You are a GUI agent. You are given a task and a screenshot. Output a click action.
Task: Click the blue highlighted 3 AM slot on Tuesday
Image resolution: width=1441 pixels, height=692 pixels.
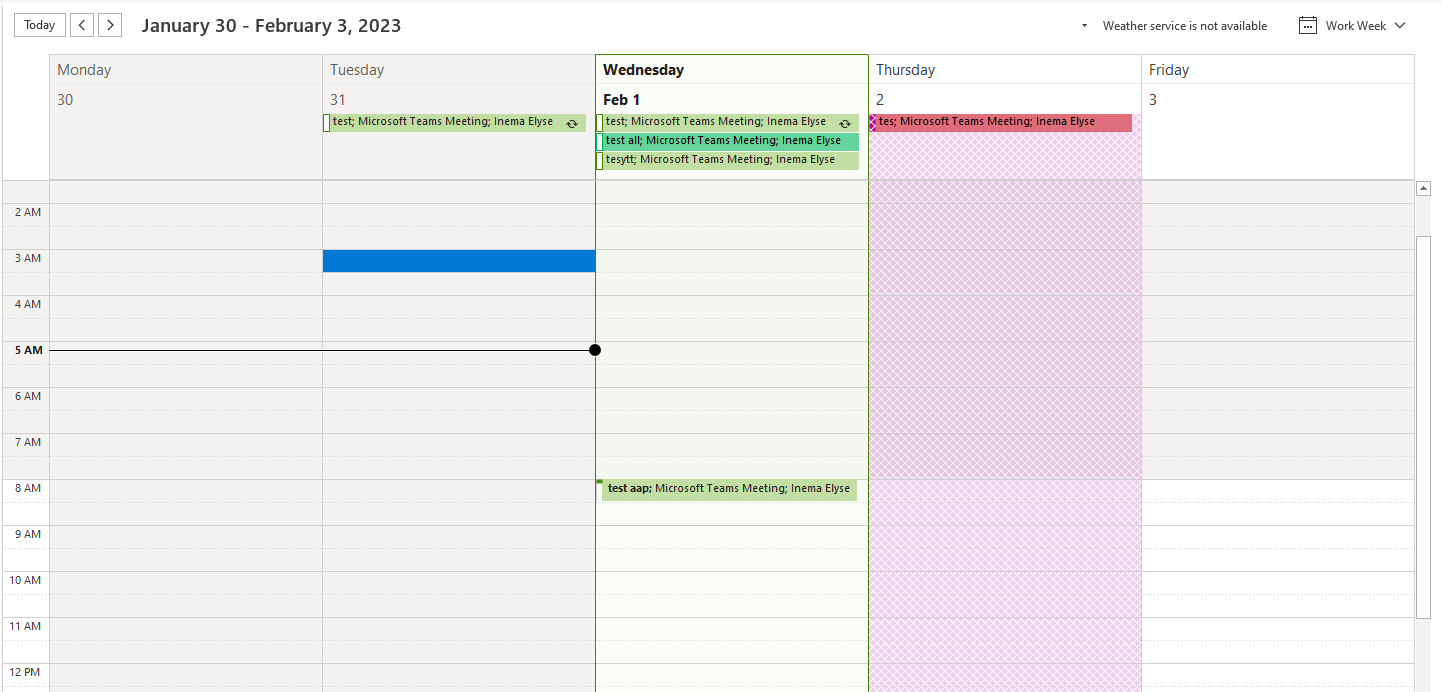[458, 260]
